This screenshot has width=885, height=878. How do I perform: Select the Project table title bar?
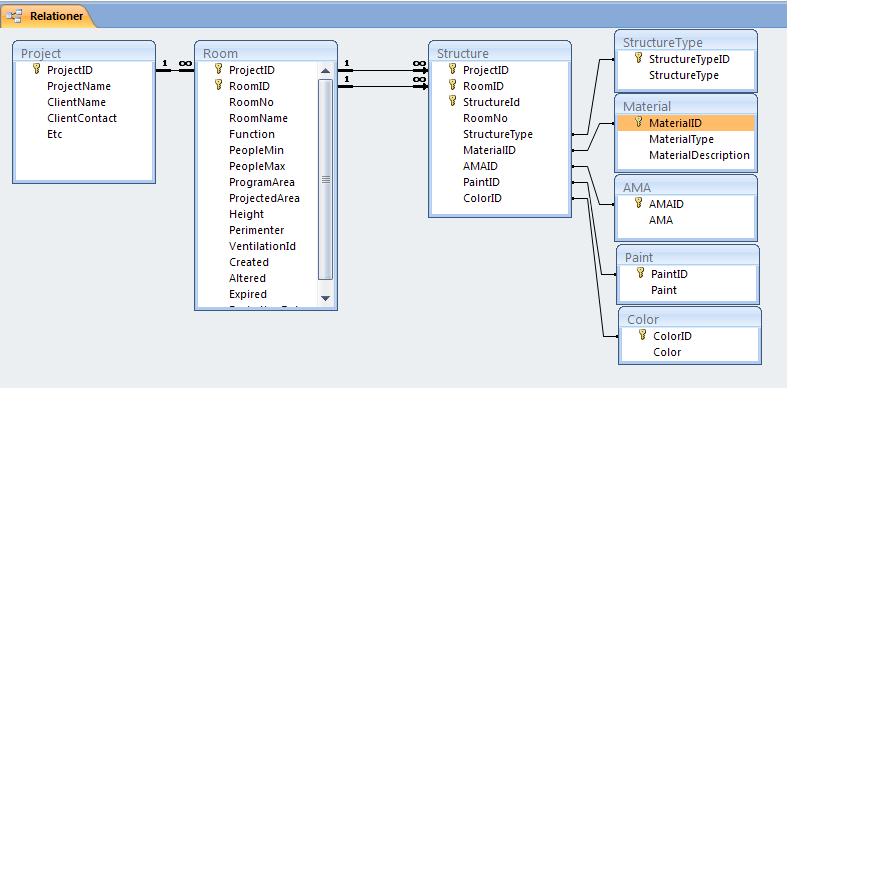point(84,53)
